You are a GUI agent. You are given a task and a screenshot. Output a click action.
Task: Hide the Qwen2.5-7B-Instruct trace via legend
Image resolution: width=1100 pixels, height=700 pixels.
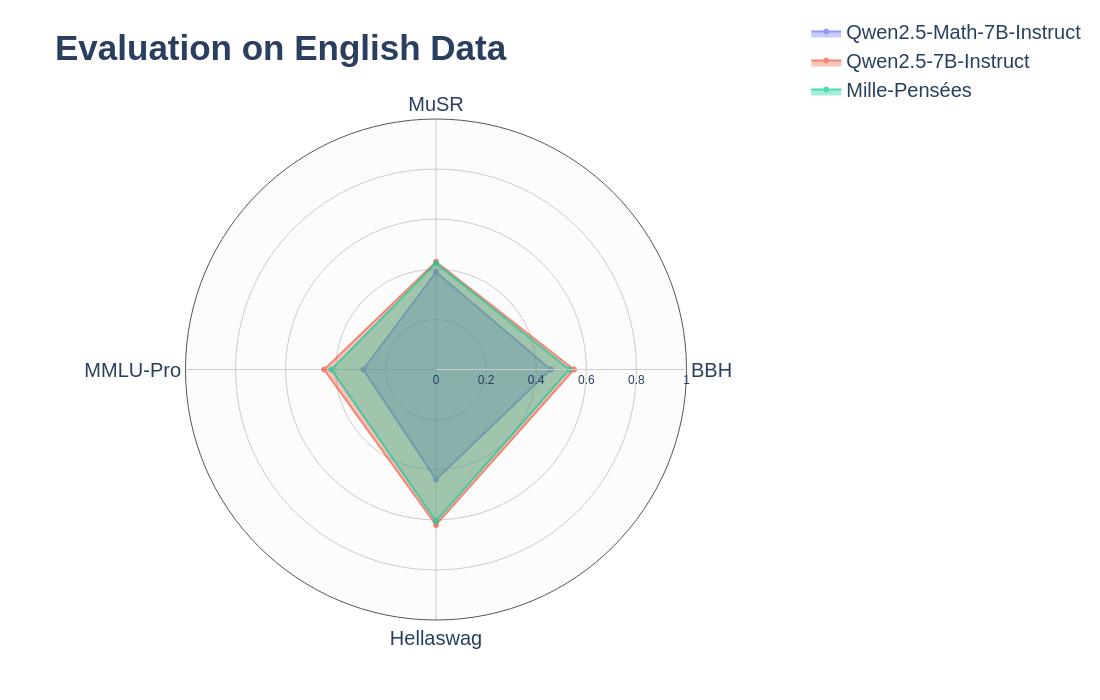pos(937,61)
